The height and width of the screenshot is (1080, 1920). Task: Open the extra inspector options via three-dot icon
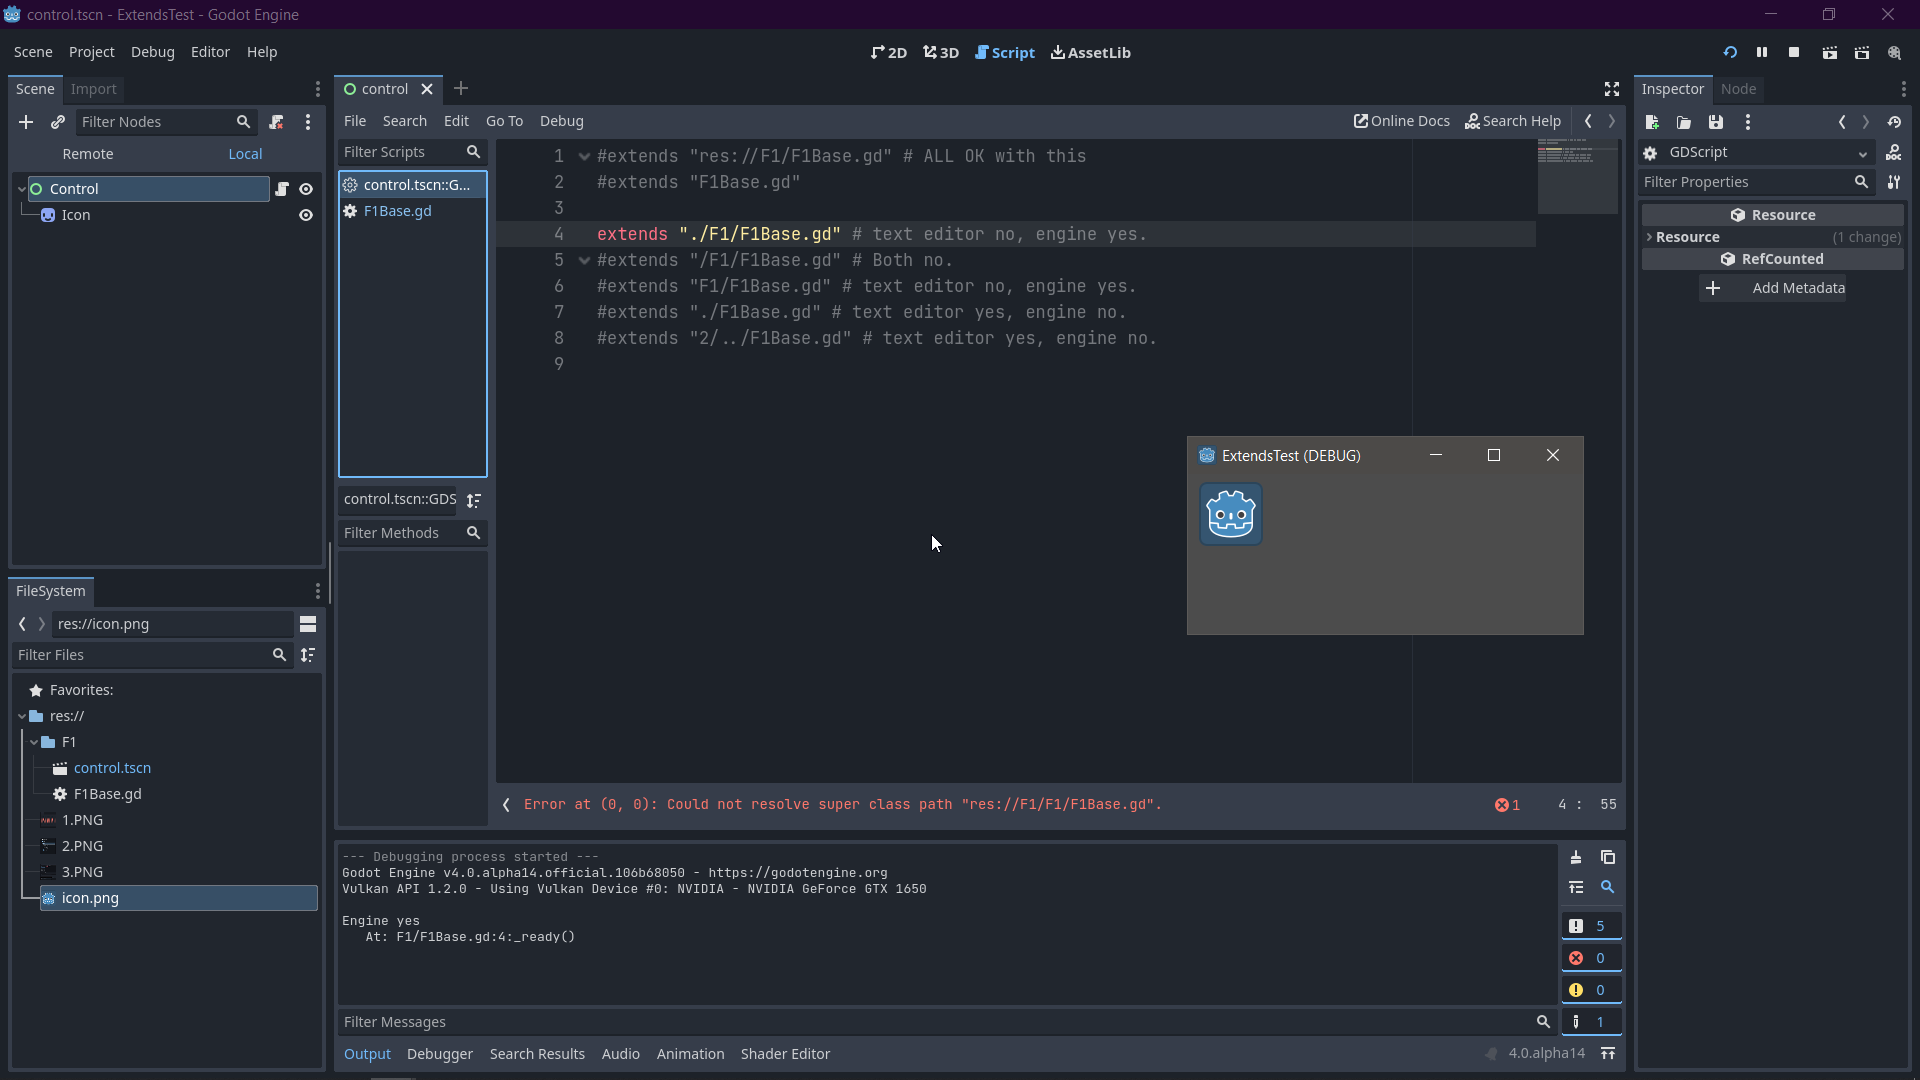pos(1747,121)
